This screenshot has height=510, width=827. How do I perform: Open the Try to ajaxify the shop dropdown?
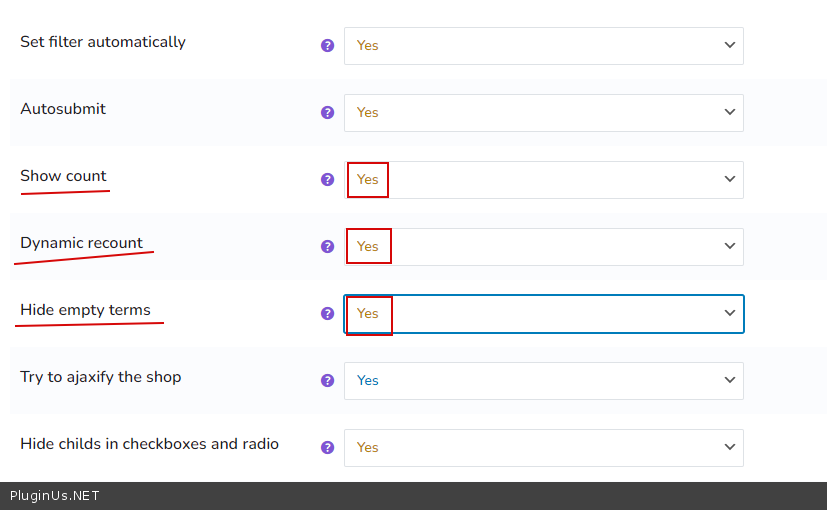pos(543,381)
